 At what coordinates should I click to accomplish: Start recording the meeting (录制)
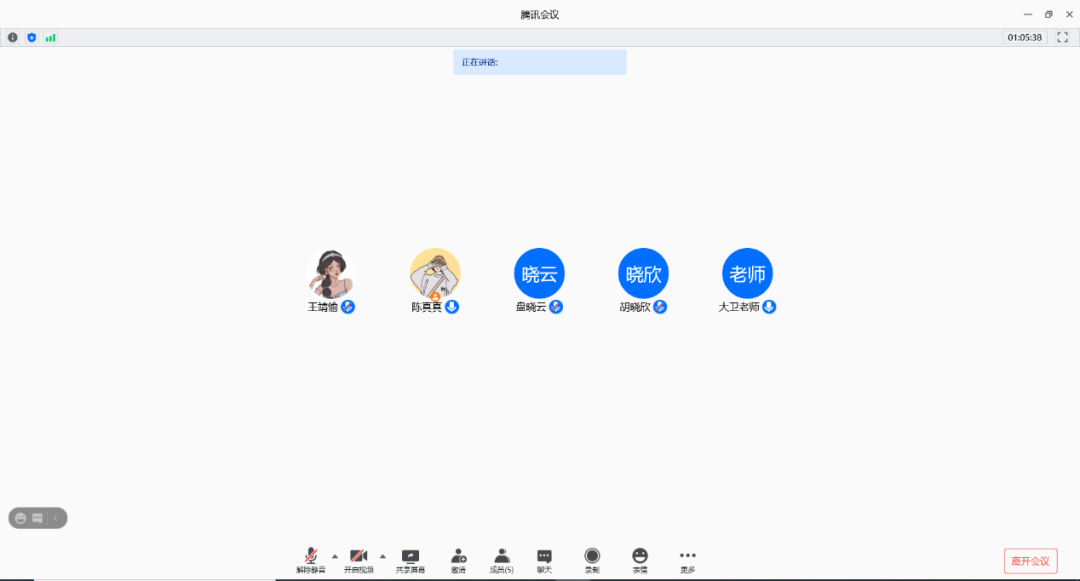(592, 559)
